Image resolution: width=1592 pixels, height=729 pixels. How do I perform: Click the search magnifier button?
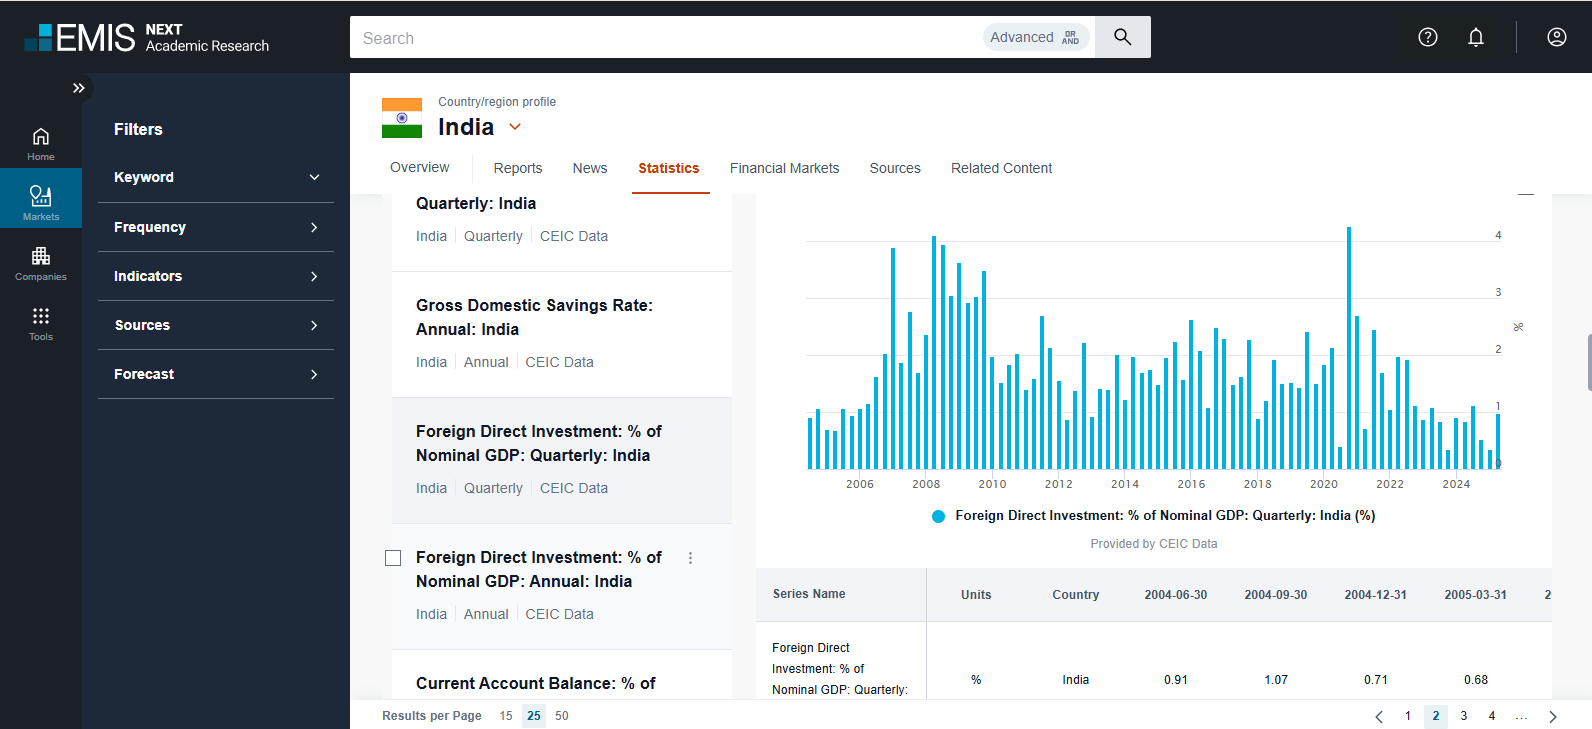click(x=1122, y=37)
